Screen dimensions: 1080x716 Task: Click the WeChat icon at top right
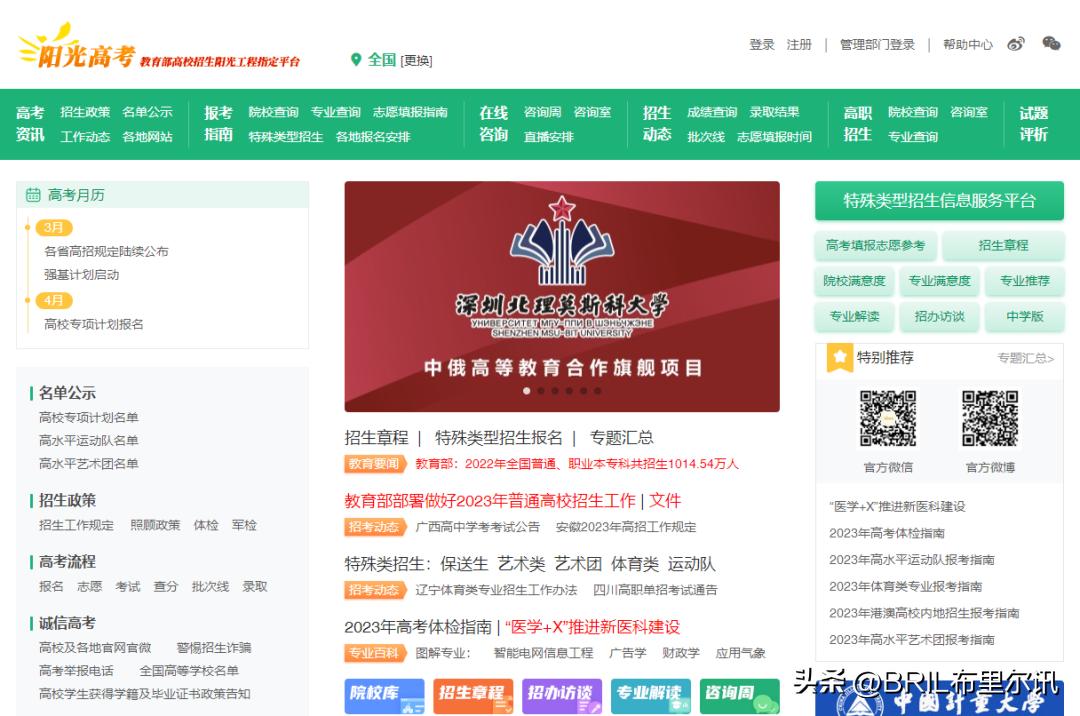tap(1050, 44)
